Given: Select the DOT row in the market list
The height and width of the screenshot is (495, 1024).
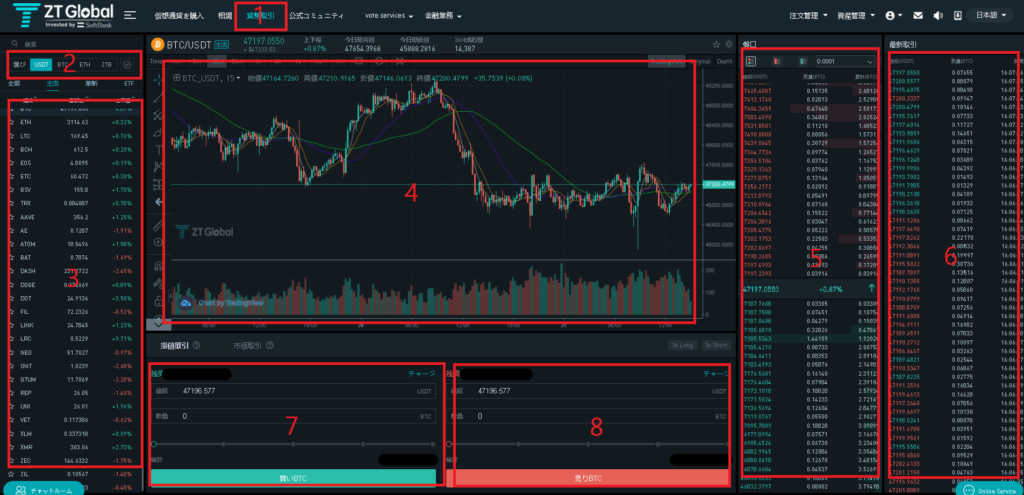Looking at the screenshot, I should [73, 298].
